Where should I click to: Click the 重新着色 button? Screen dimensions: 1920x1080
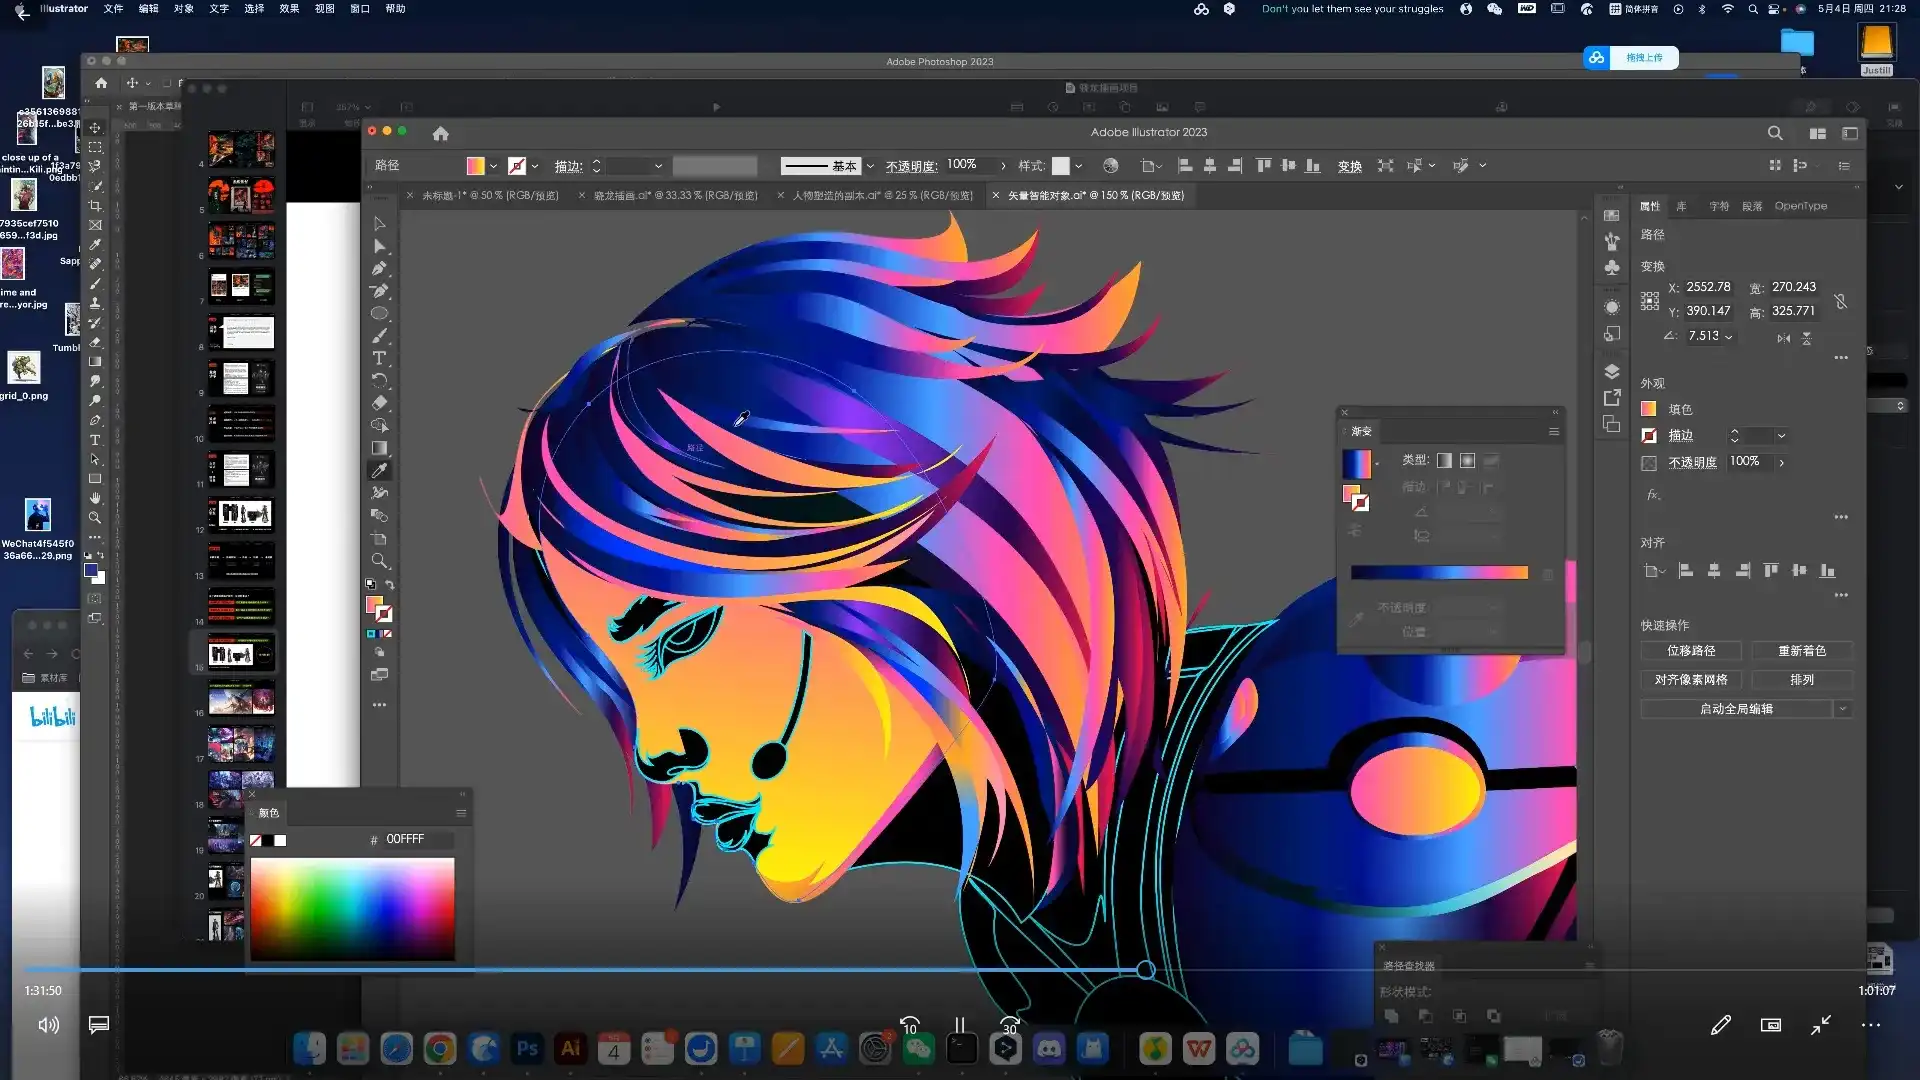click(1801, 651)
